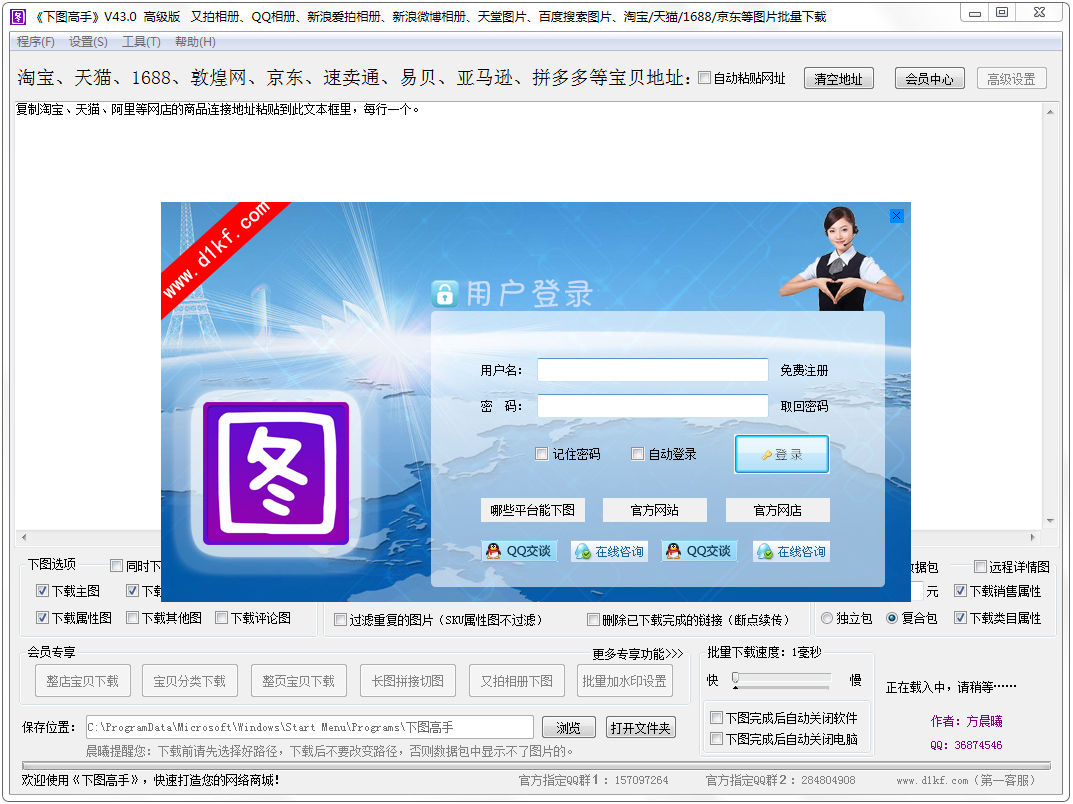Click the URL text area
The image size is (1073, 804).
point(528,315)
